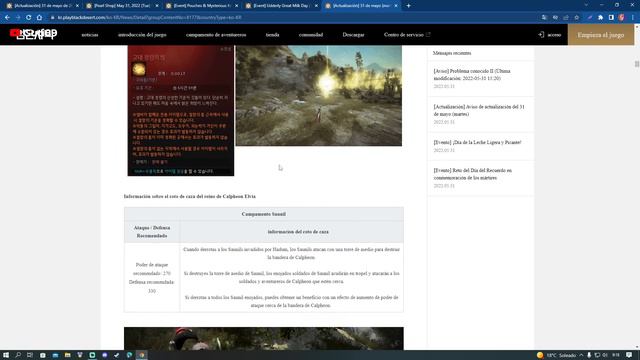Viewport: 640px width, 360px height.
Task: Open the browser home page icon
Action: click(x=40, y=18)
